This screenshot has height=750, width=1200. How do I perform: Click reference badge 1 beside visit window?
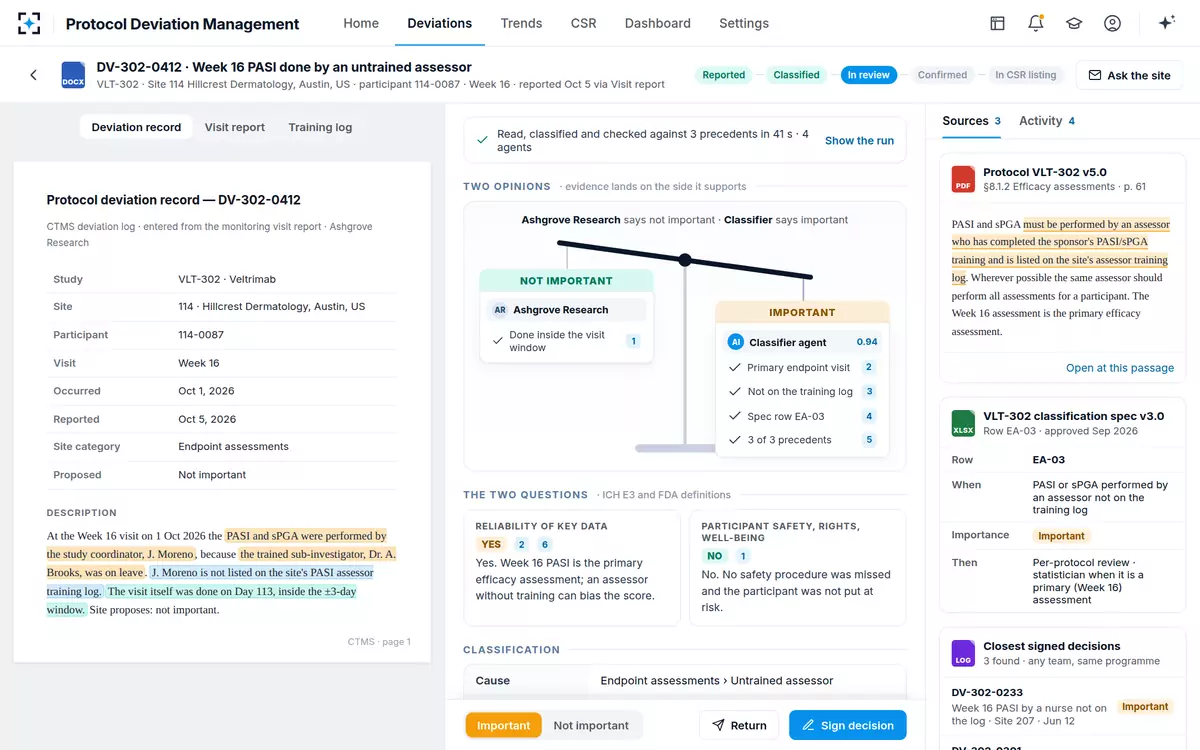click(632, 341)
